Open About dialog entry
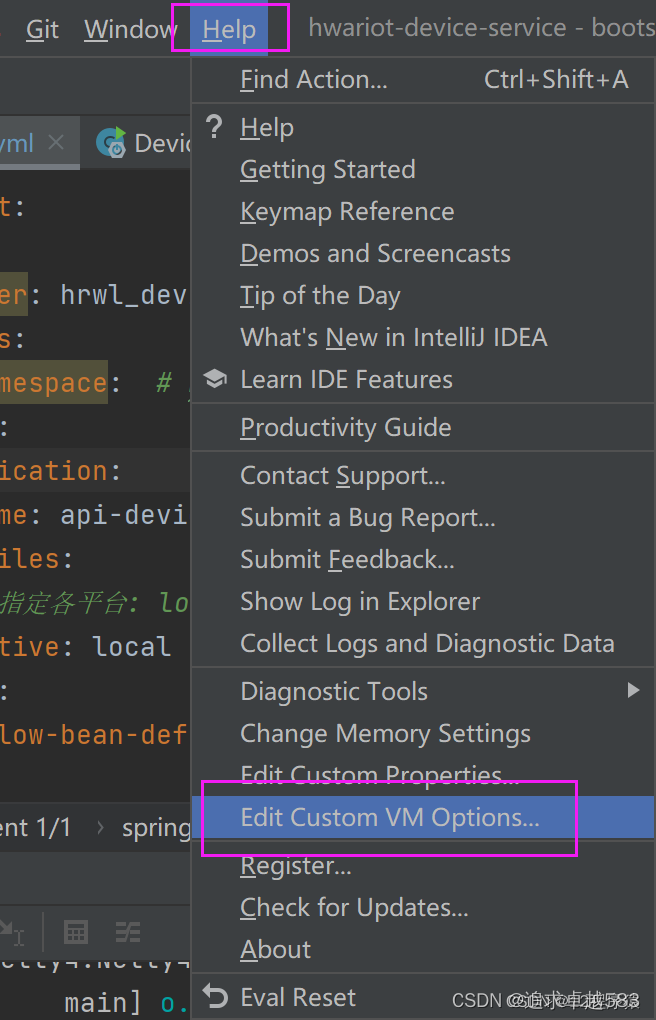This screenshot has height=1020, width=656. point(422,950)
